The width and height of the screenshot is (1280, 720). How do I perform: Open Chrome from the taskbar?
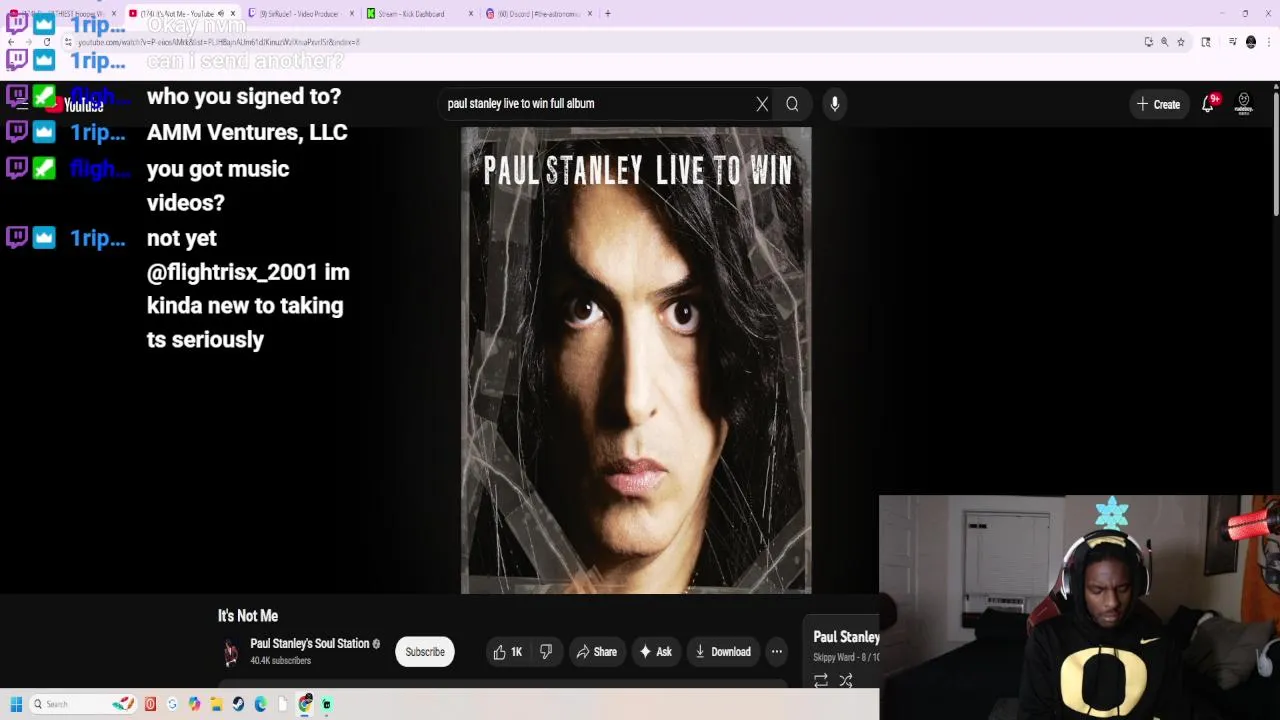pos(305,704)
